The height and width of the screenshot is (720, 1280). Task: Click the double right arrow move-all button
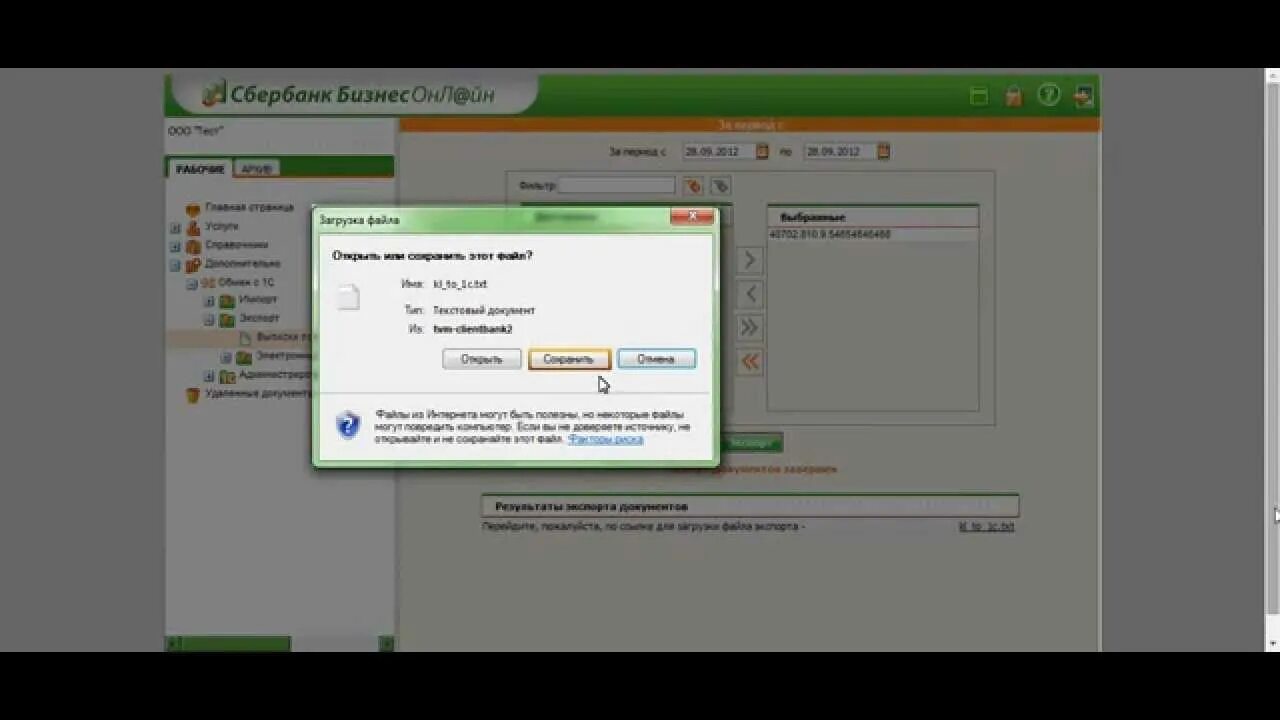tap(749, 328)
